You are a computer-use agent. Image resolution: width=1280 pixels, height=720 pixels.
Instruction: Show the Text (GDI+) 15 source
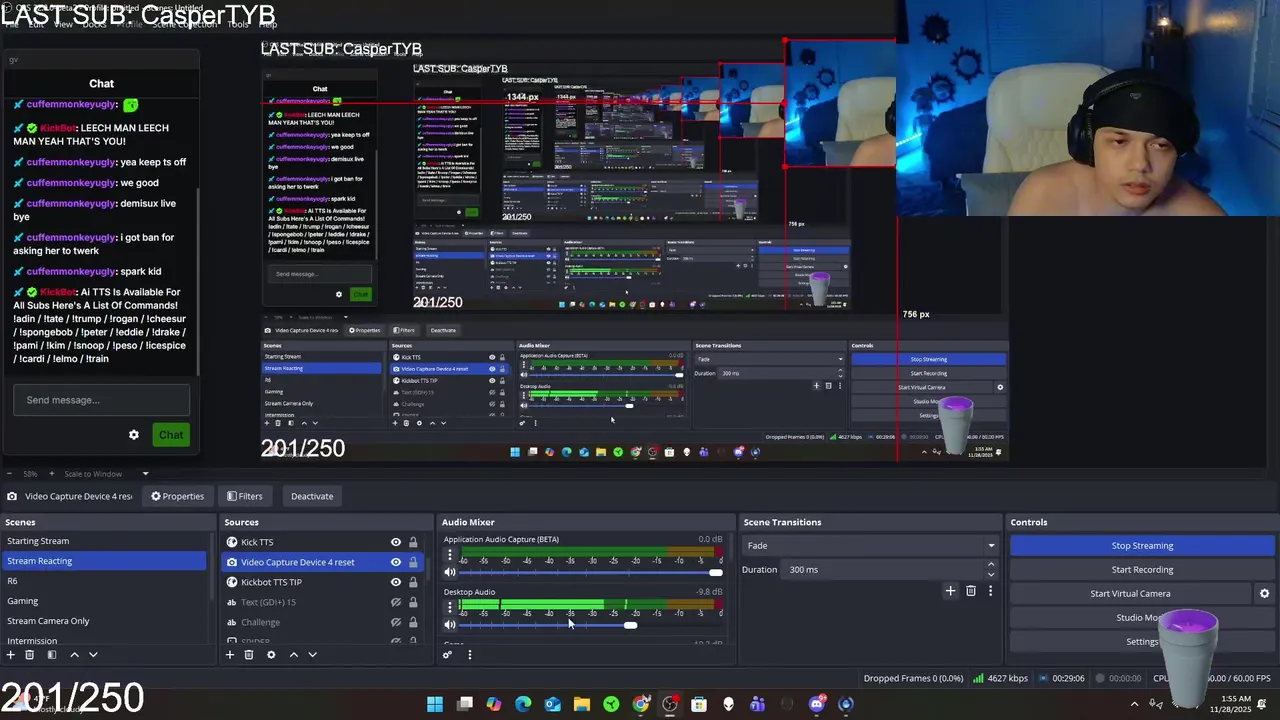(396, 602)
